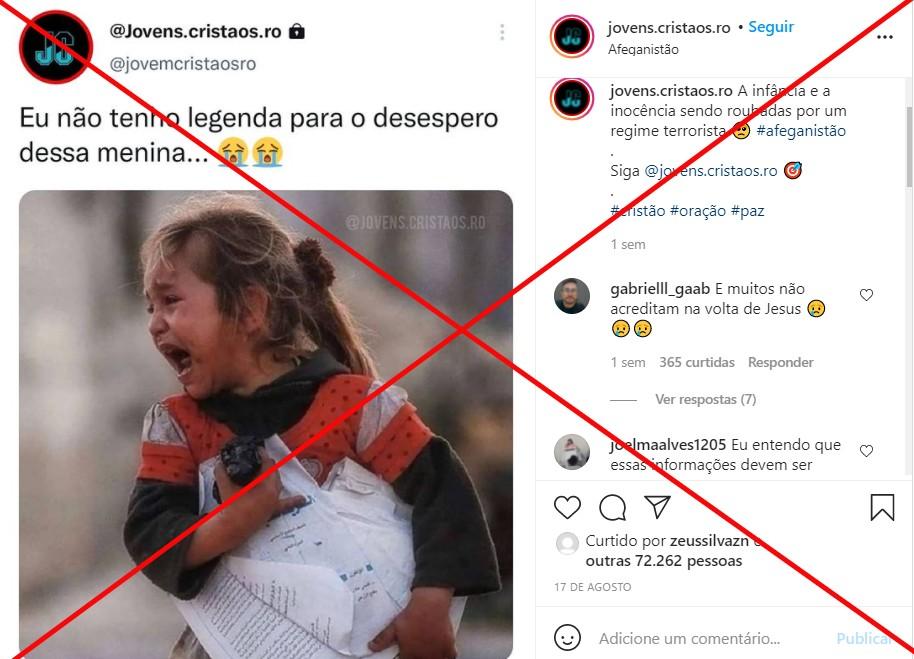Open three-dot options menu on Instagram header
The height and width of the screenshot is (659, 914).
click(885, 37)
